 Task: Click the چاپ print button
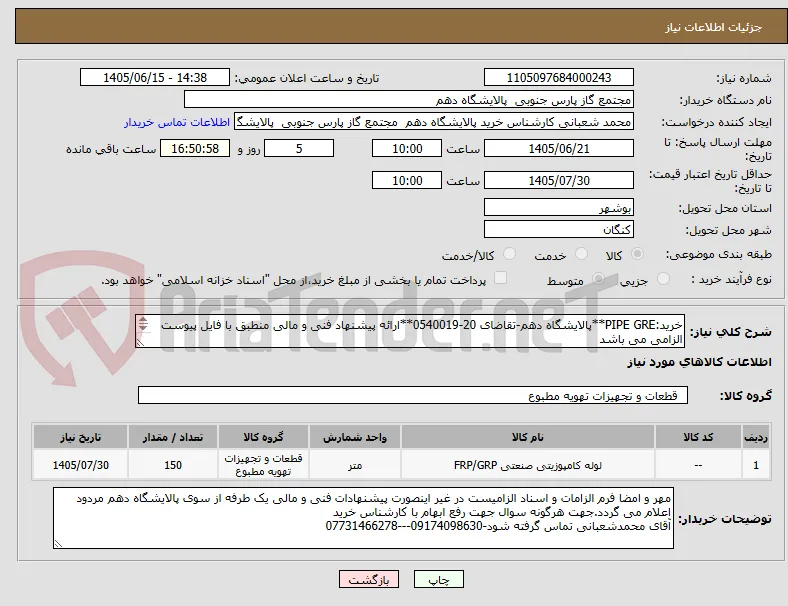(x=438, y=579)
